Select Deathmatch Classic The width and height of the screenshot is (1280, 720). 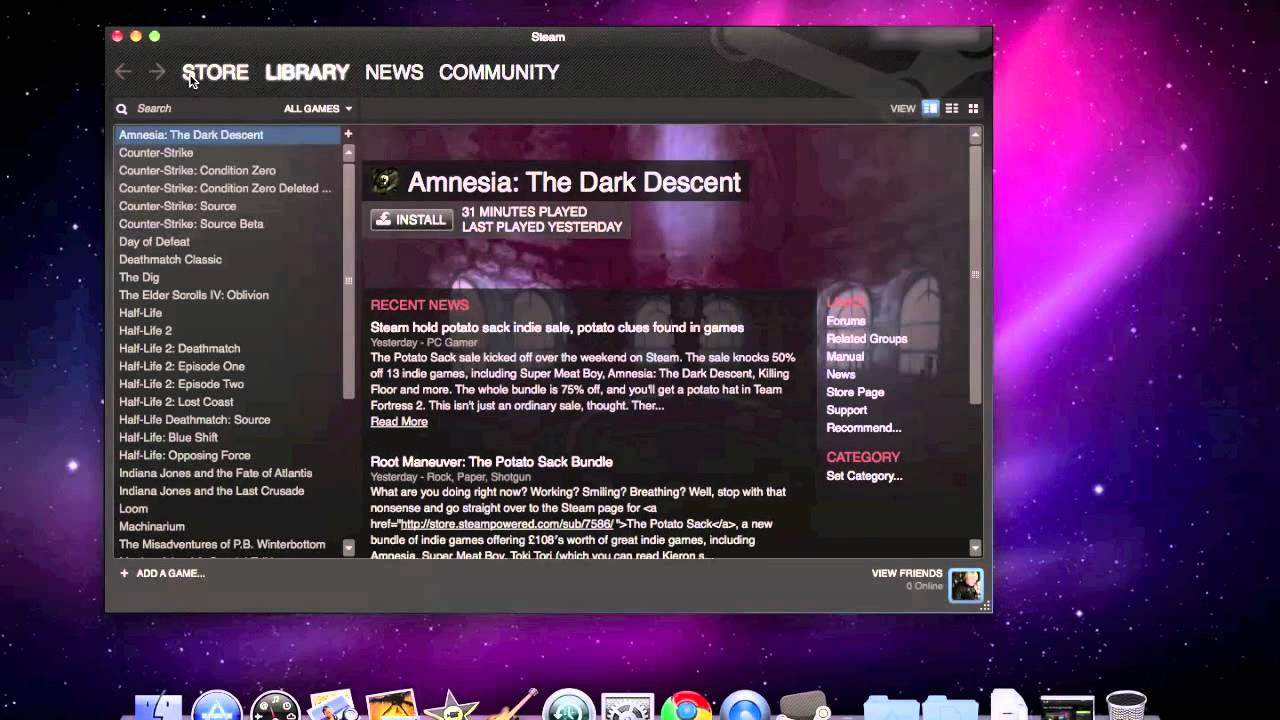(228, 260)
